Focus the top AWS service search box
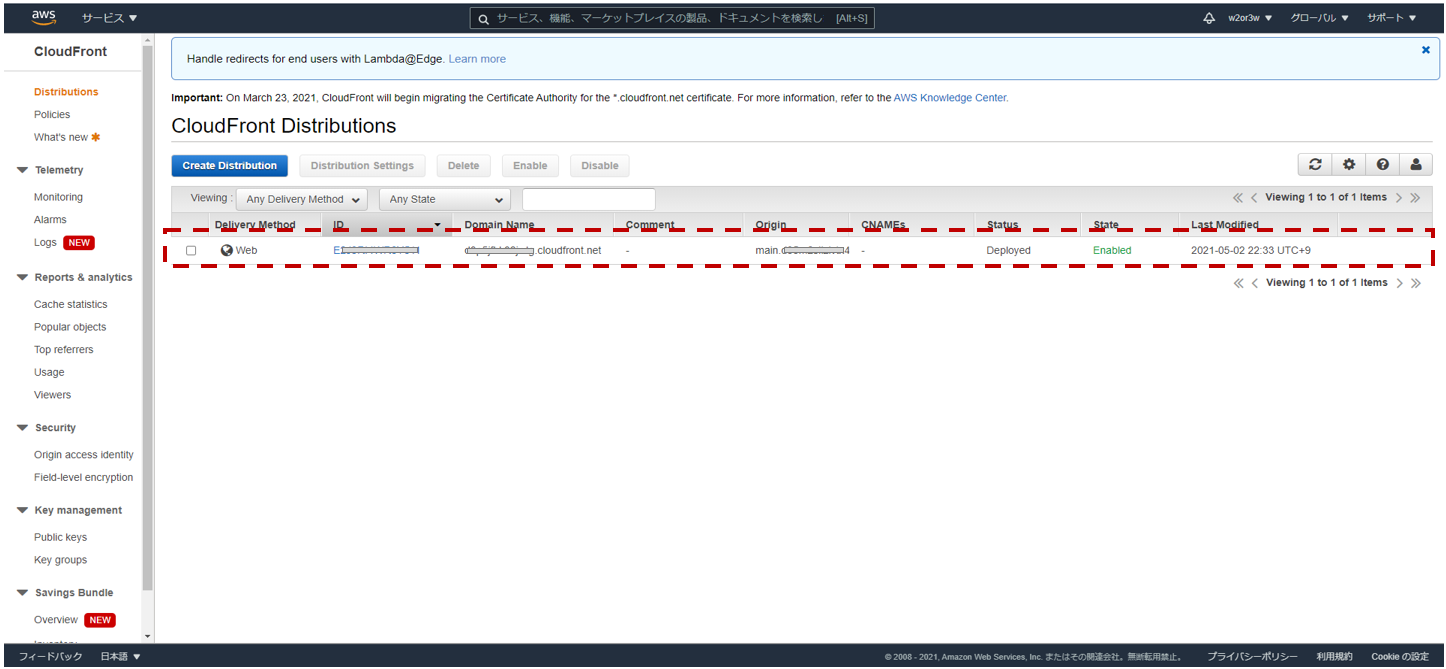The height and width of the screenshot is (669, 1446). (x=672, y=18)
